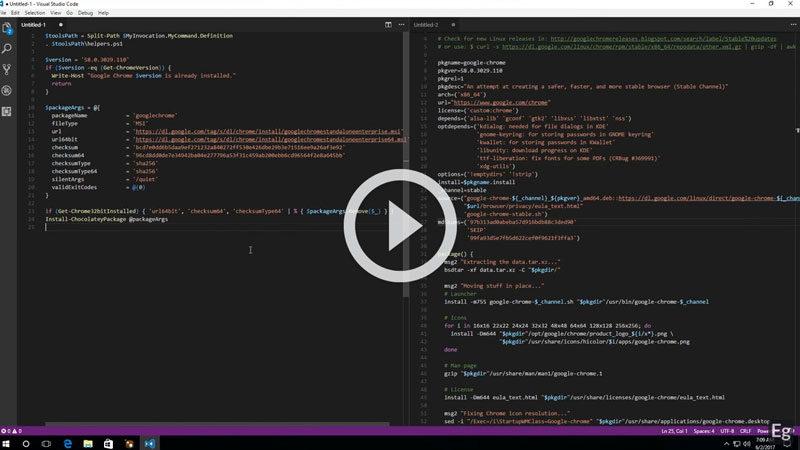Change line endings via CRLF

click(x=745, y=431)
